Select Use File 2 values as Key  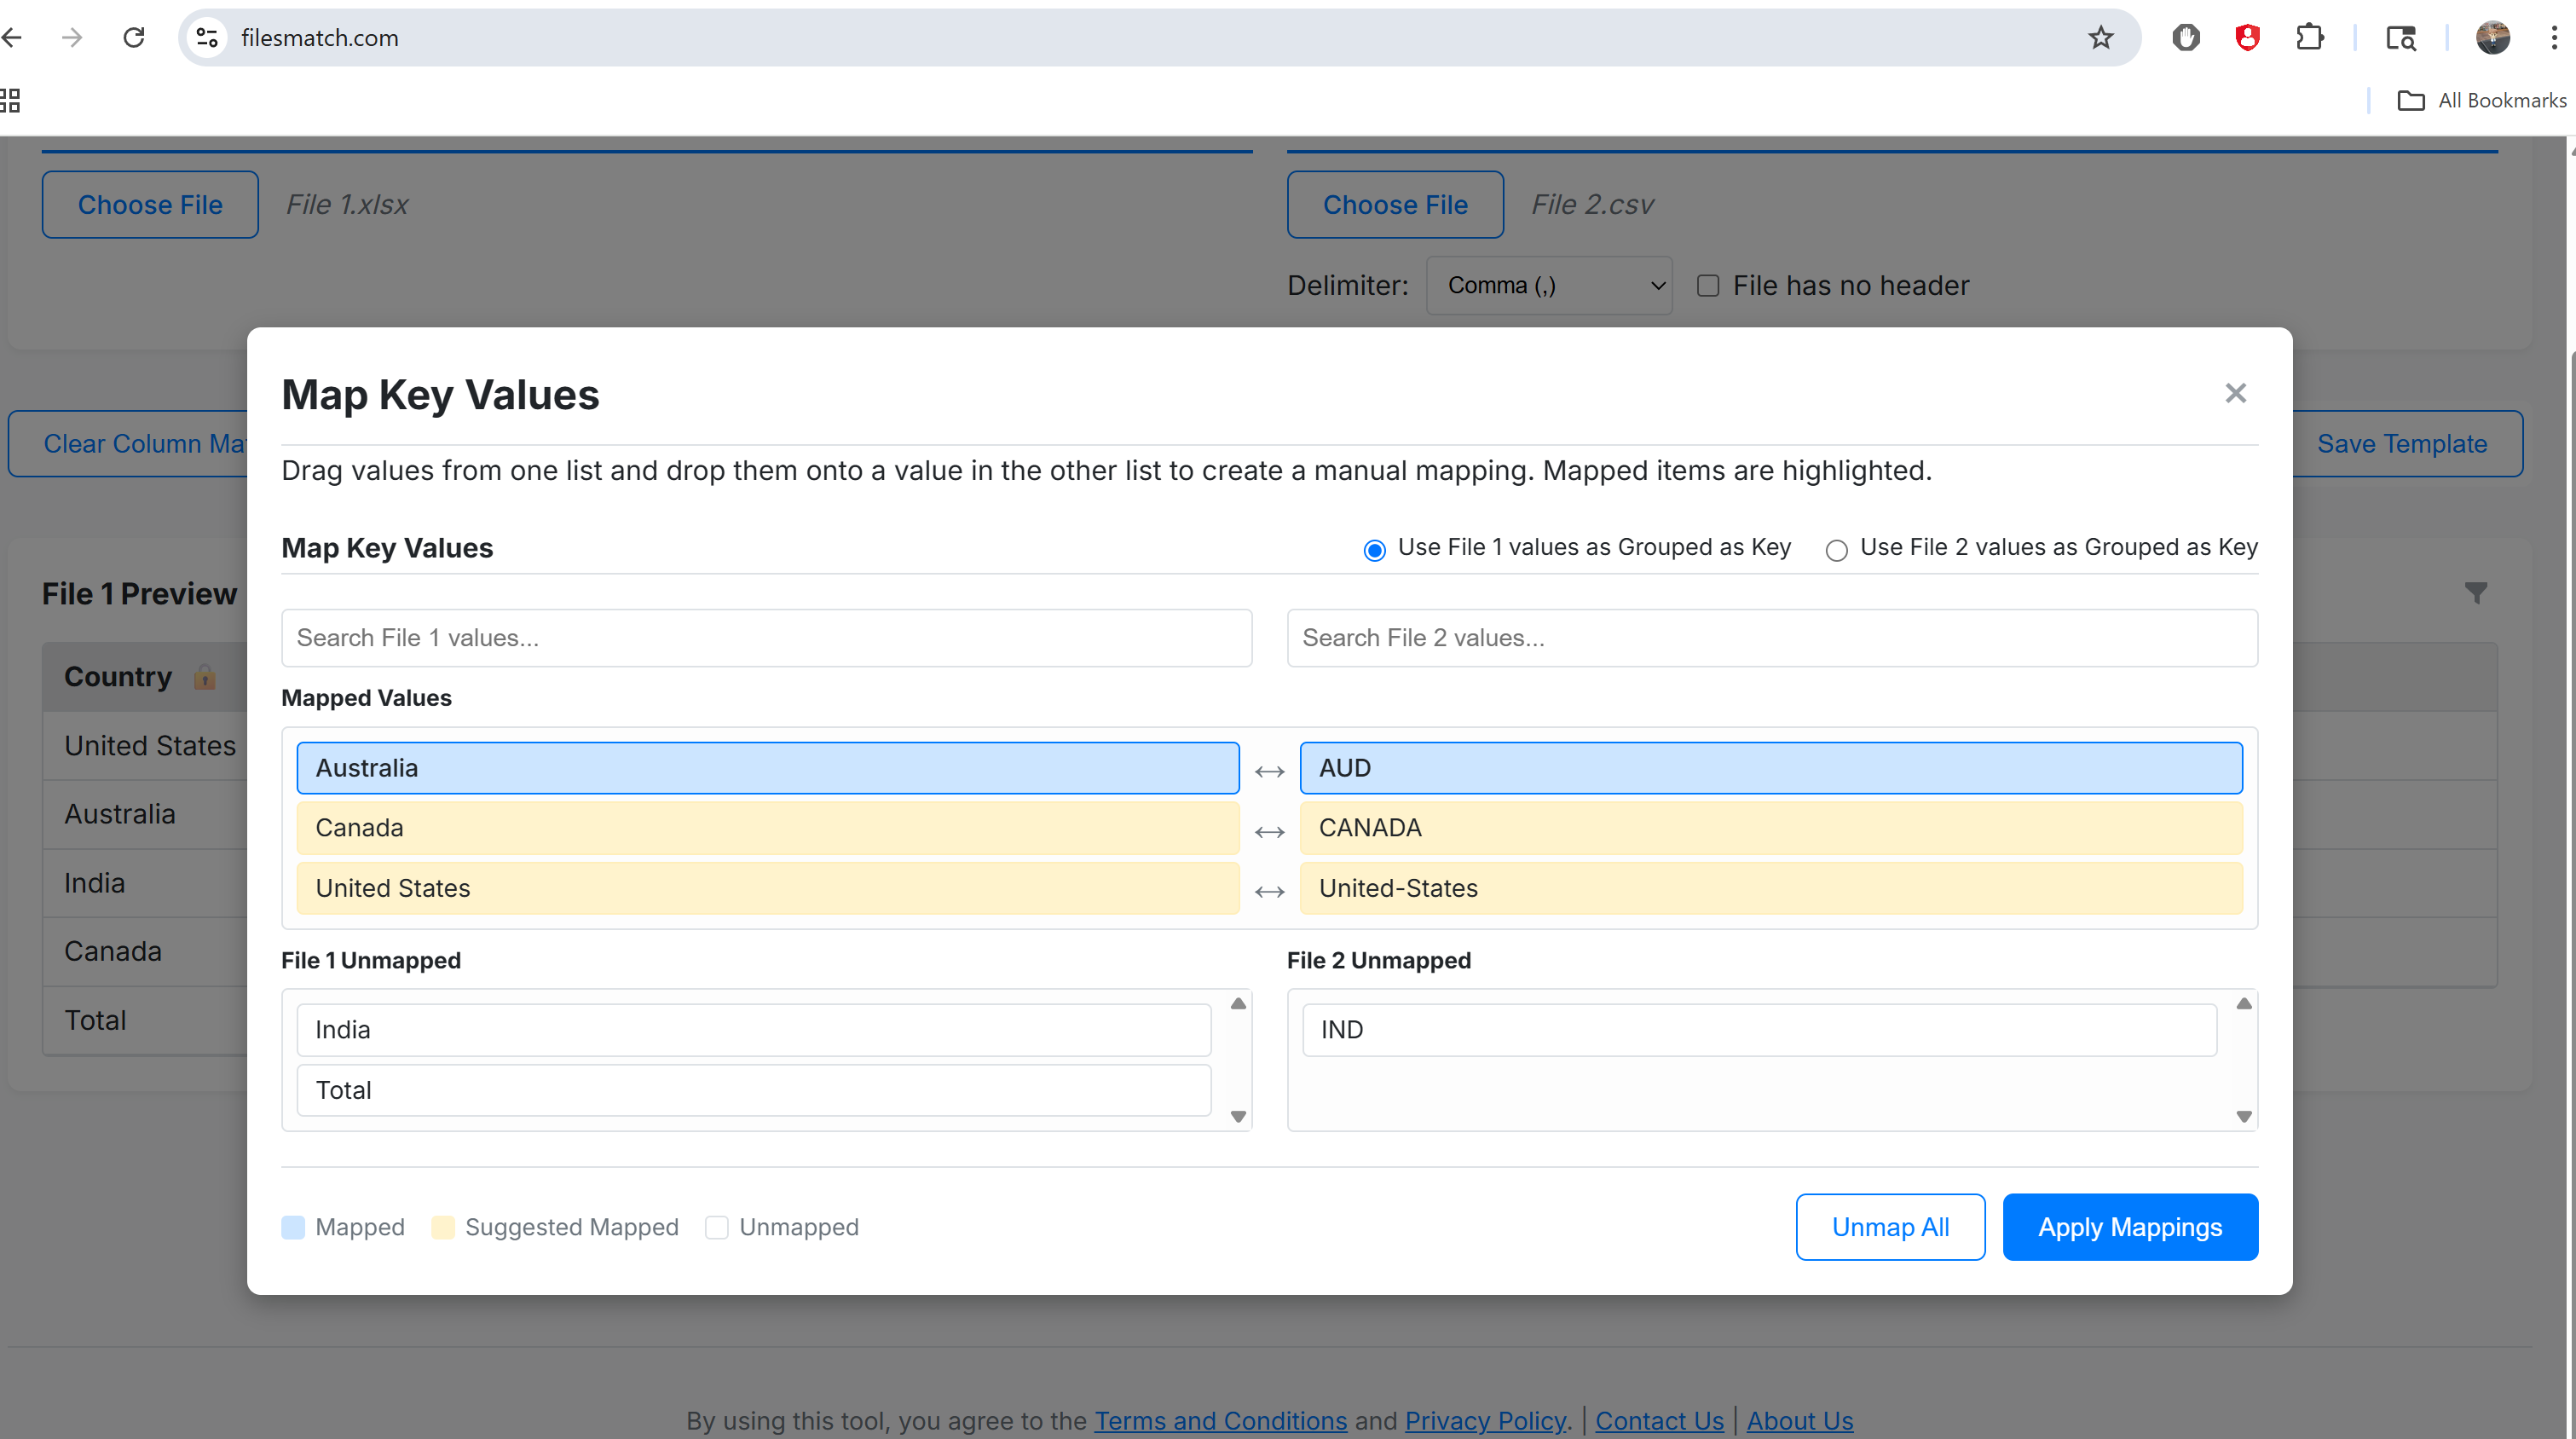(1836, 550)
